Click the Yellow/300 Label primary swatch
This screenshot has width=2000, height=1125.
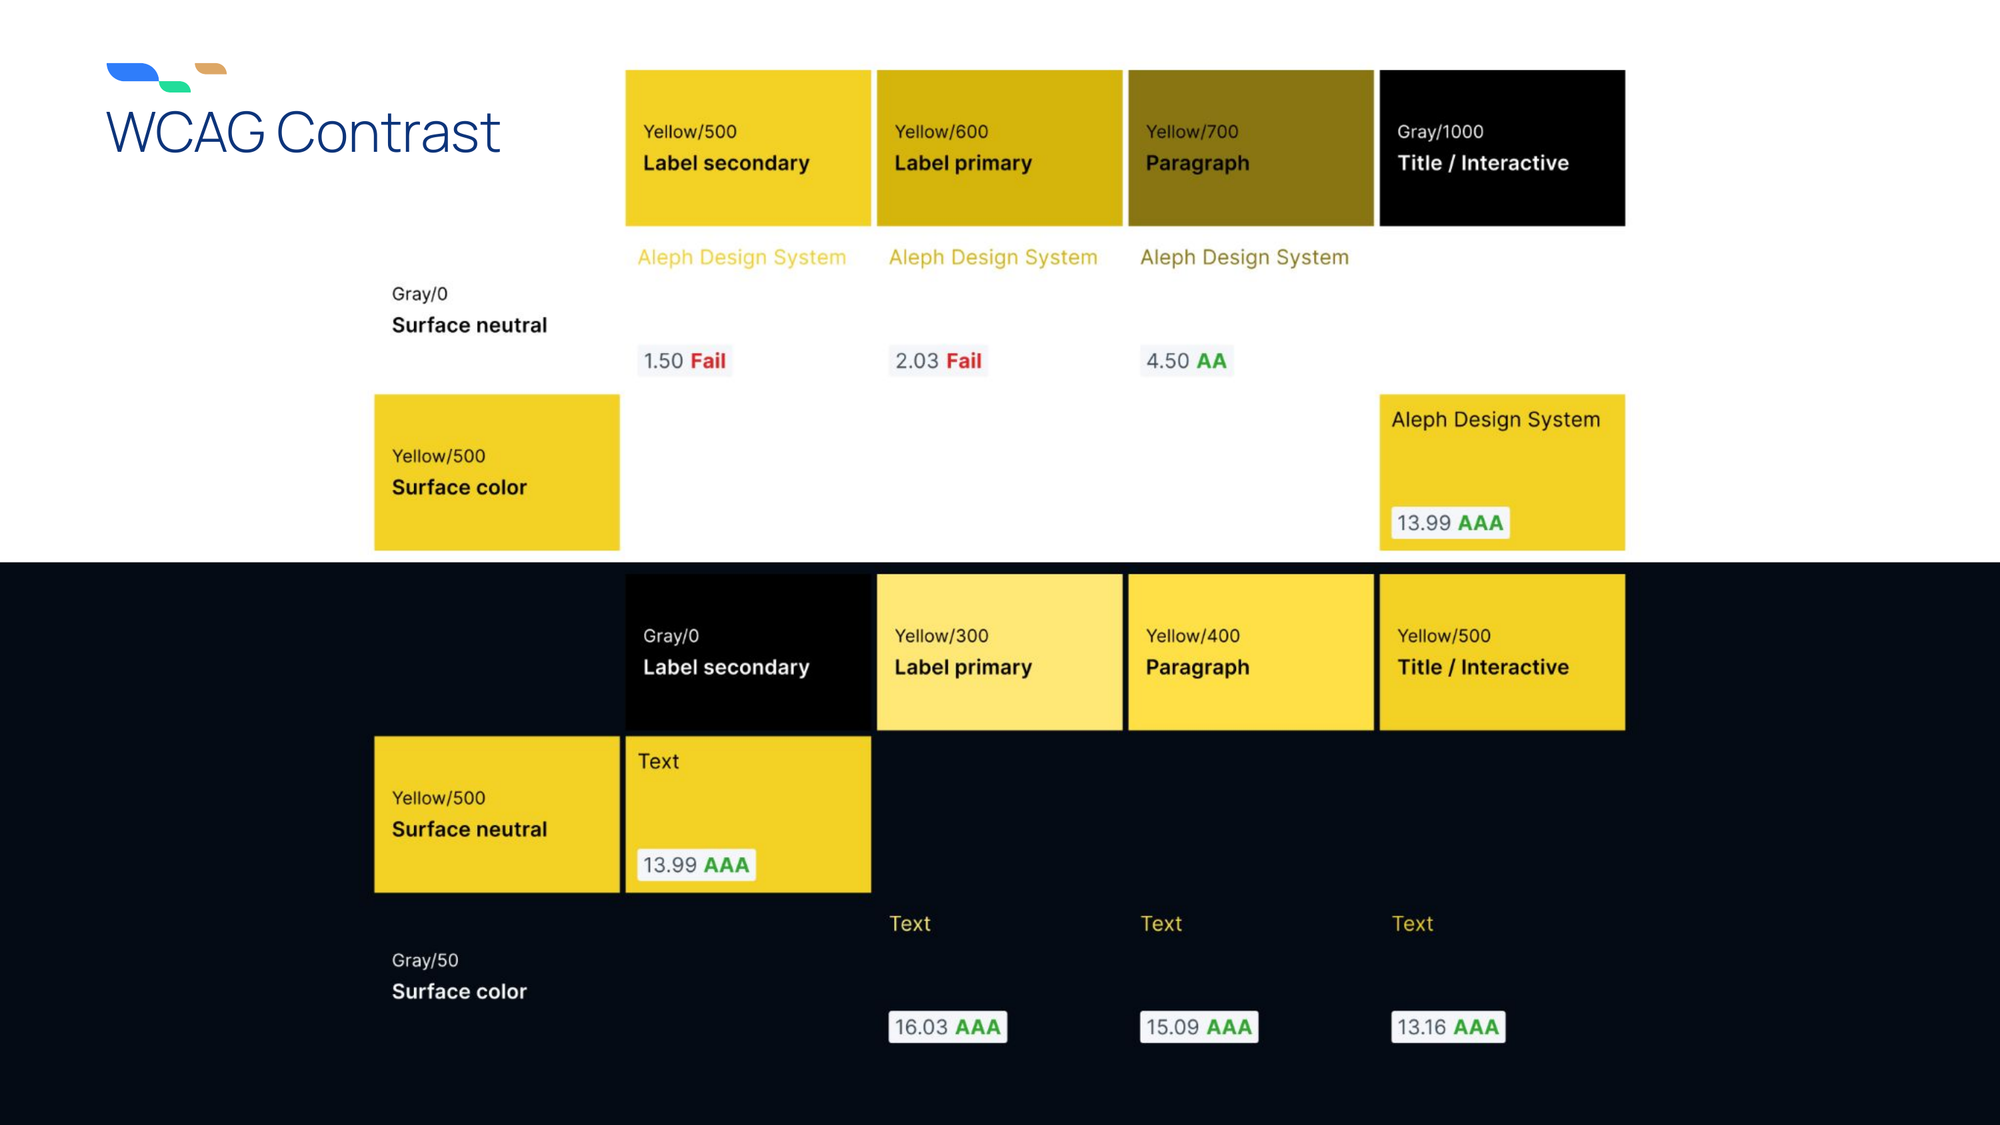999,652
